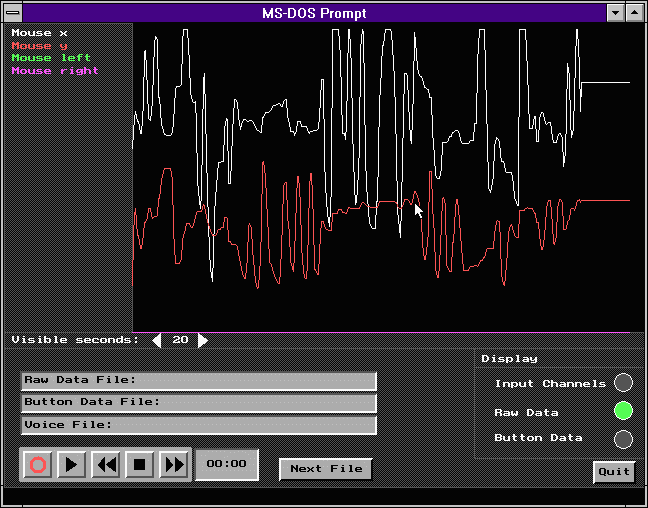Click the Display panel heading
This screenshot has height=508, width=648.
pyautogui.click(x=509, y=359)
